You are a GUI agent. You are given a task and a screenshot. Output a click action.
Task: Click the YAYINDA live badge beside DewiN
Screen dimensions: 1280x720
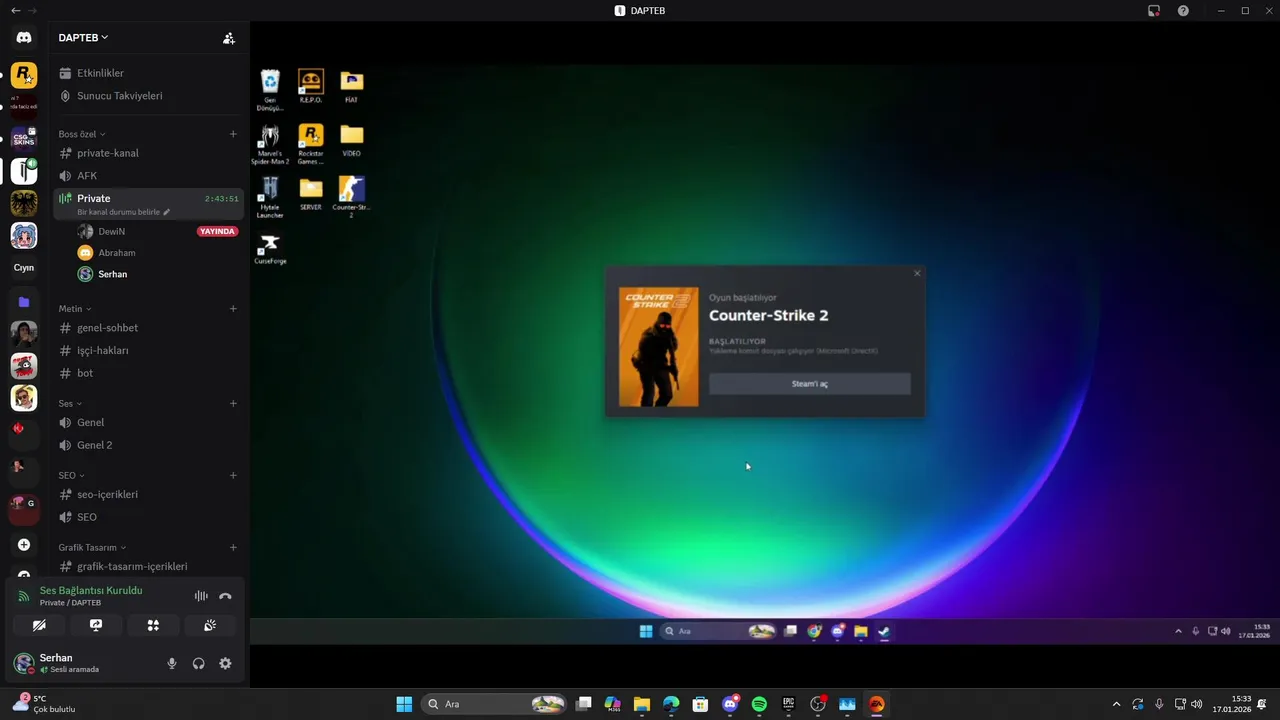coord(218,232)
